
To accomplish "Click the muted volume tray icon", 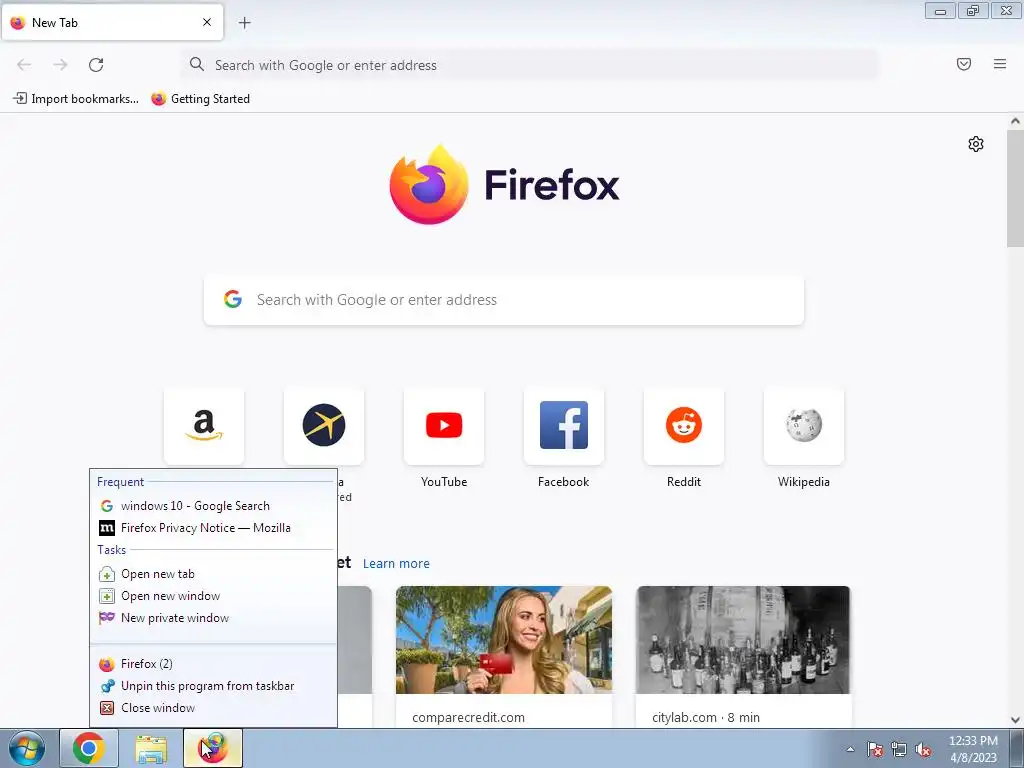I will [923, 749].
